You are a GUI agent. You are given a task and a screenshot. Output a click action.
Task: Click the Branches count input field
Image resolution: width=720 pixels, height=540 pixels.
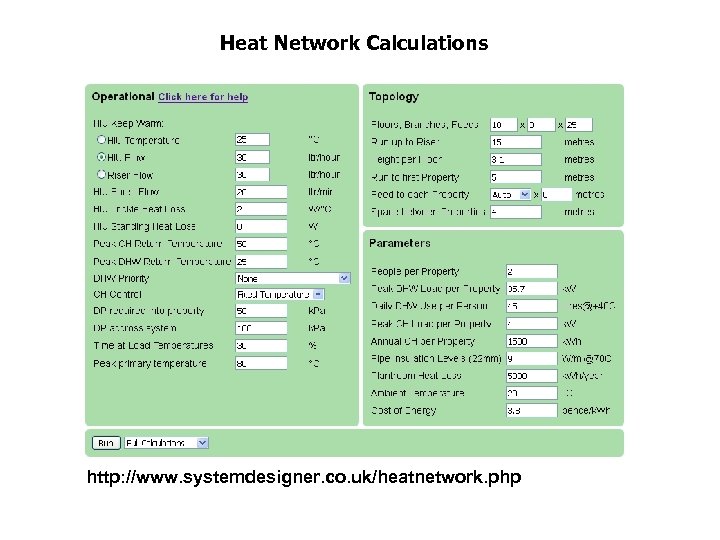541,125
